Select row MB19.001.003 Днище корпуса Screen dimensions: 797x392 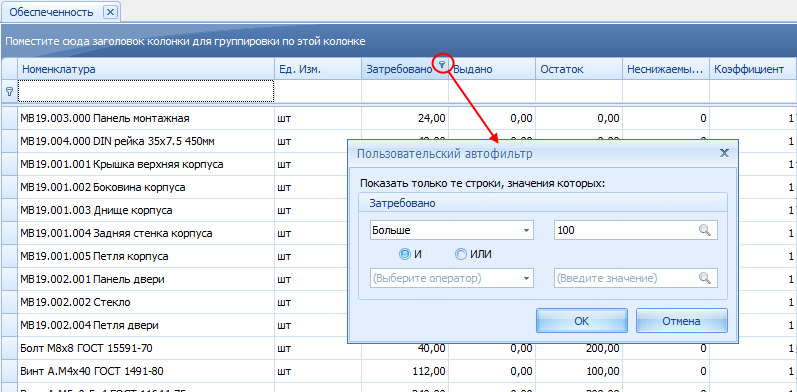[146, 210]
